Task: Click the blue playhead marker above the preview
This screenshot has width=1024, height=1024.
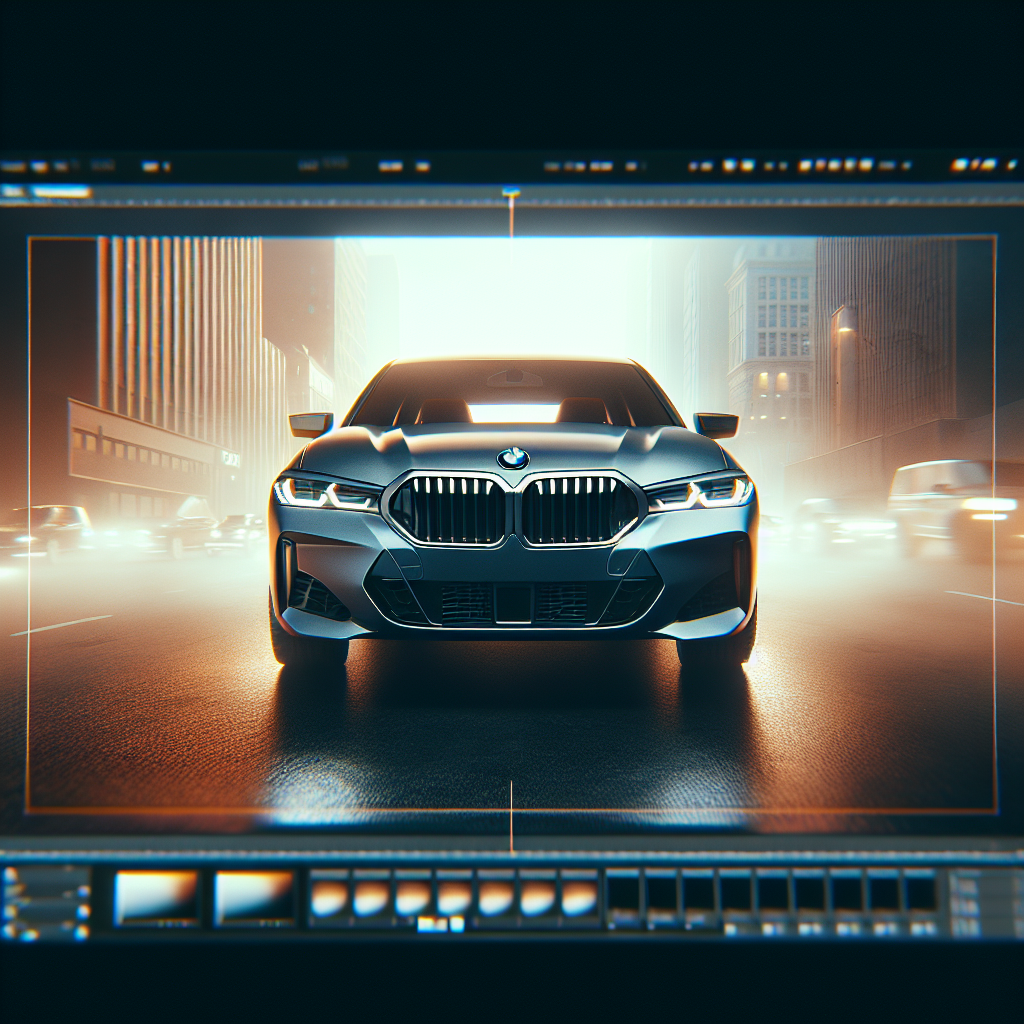Action: tap(511, 191)
